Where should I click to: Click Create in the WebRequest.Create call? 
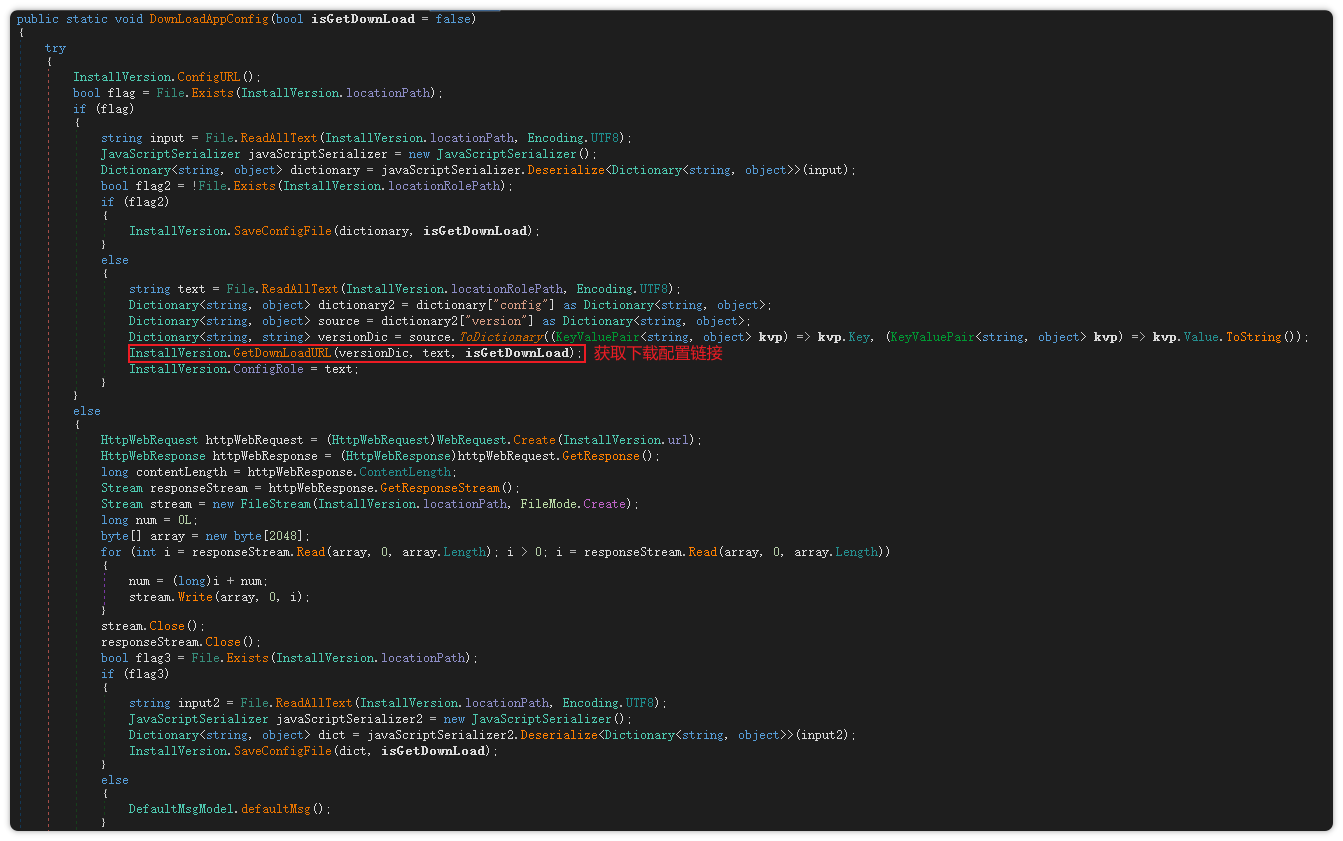point(534,440)
